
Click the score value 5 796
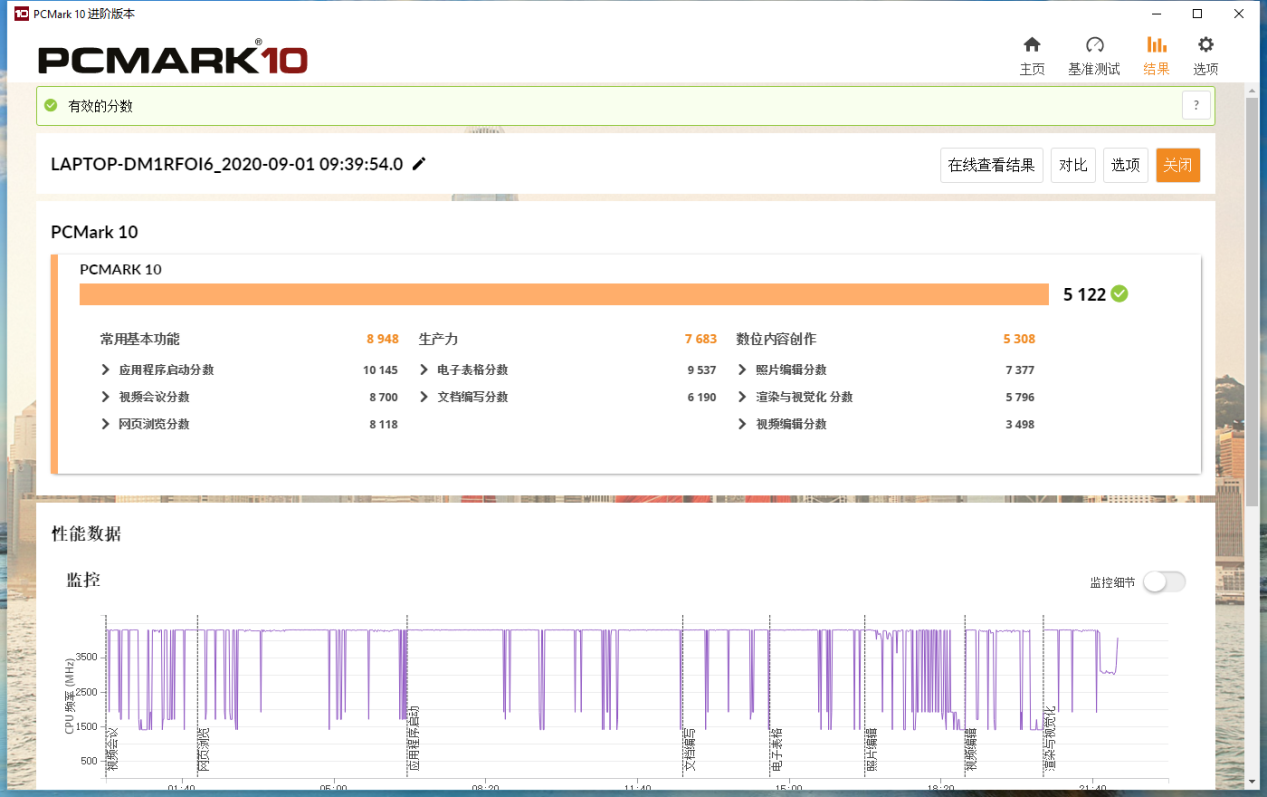click(1020, 397)
